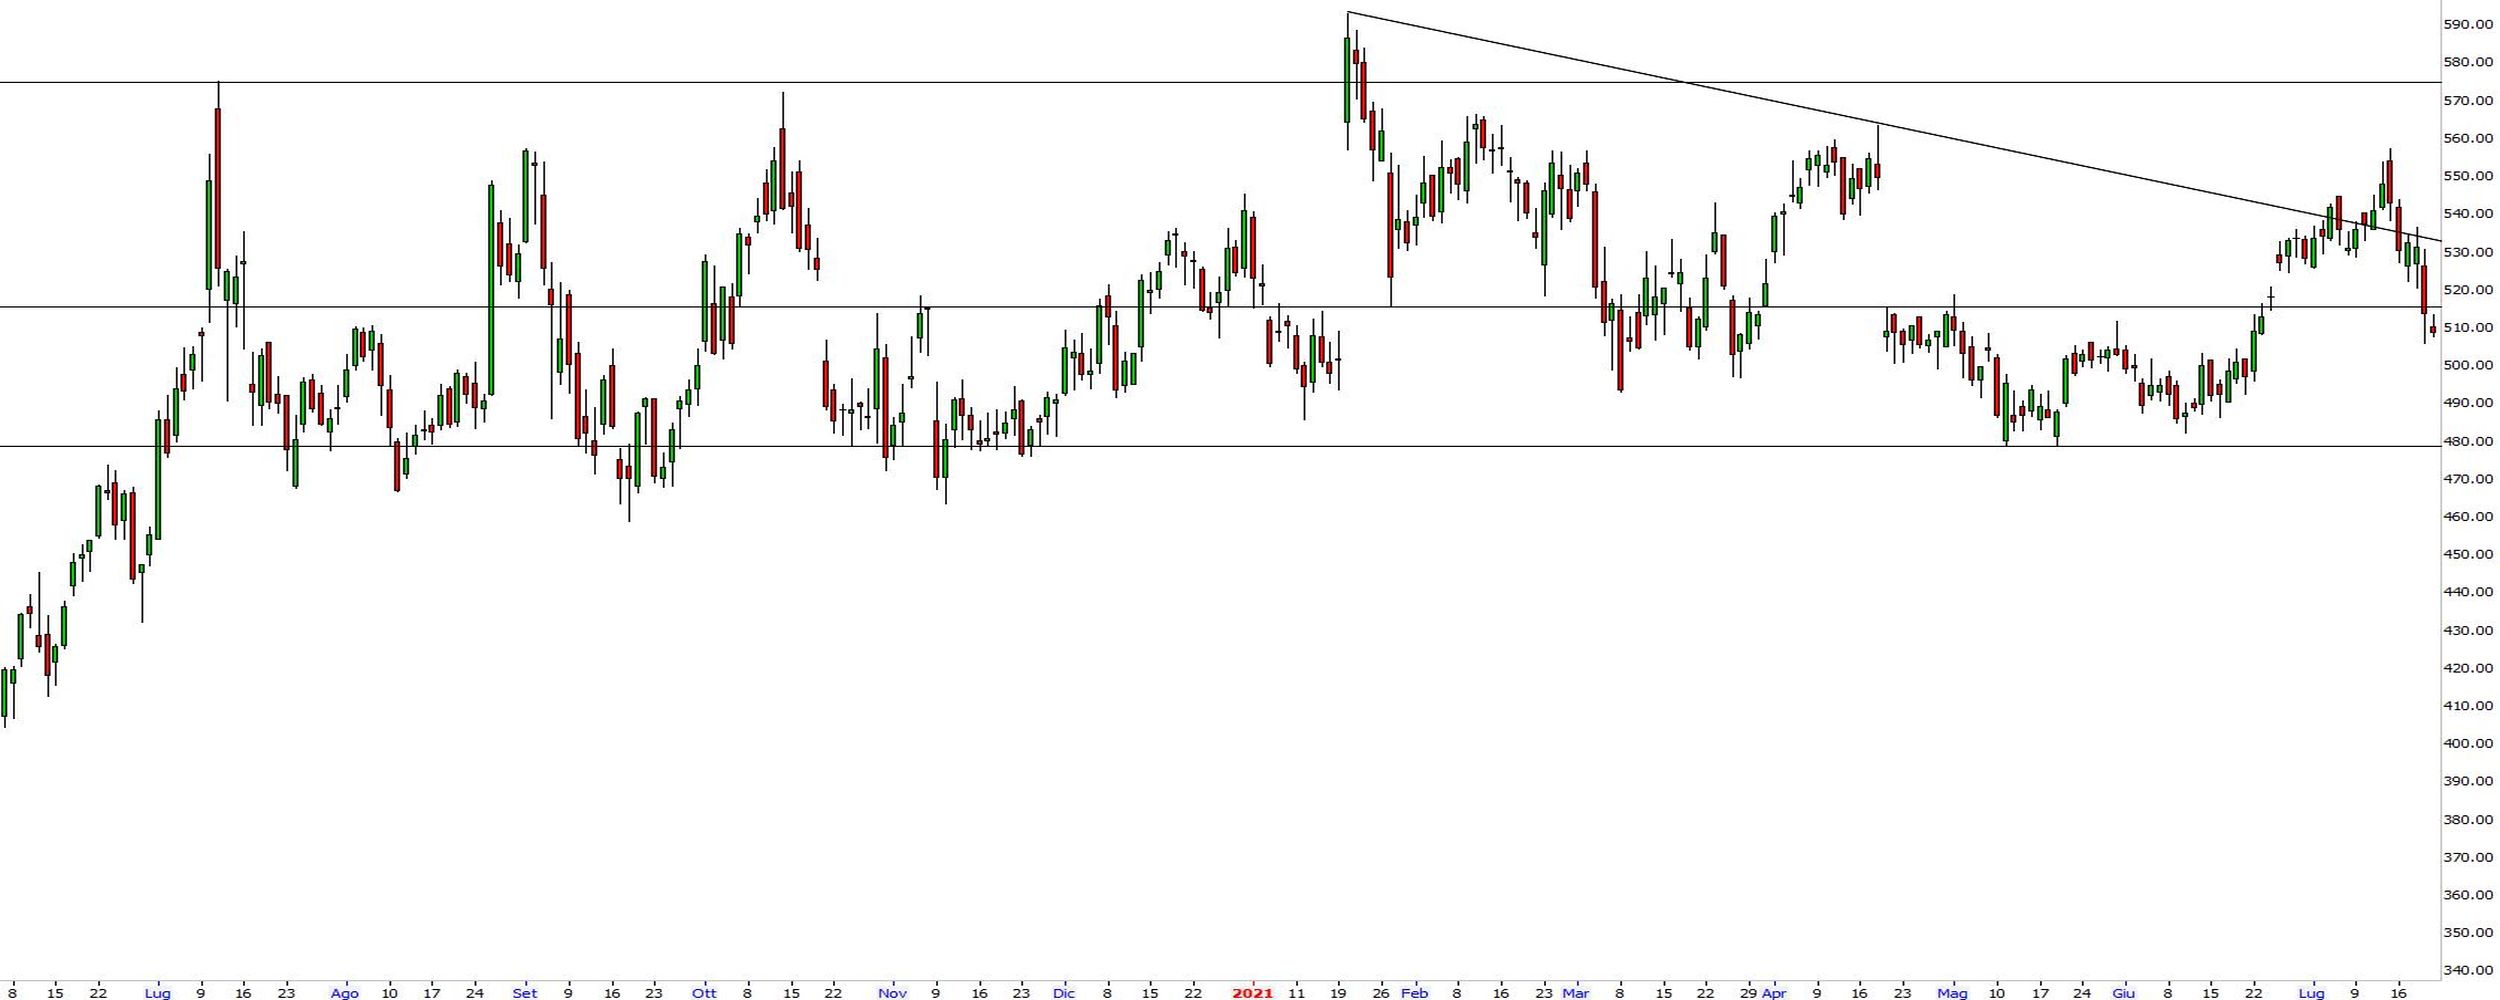Viewport: 2500px width, 1000px height.
Task: Click the 590.00 price axis label
Action: 2467,24
